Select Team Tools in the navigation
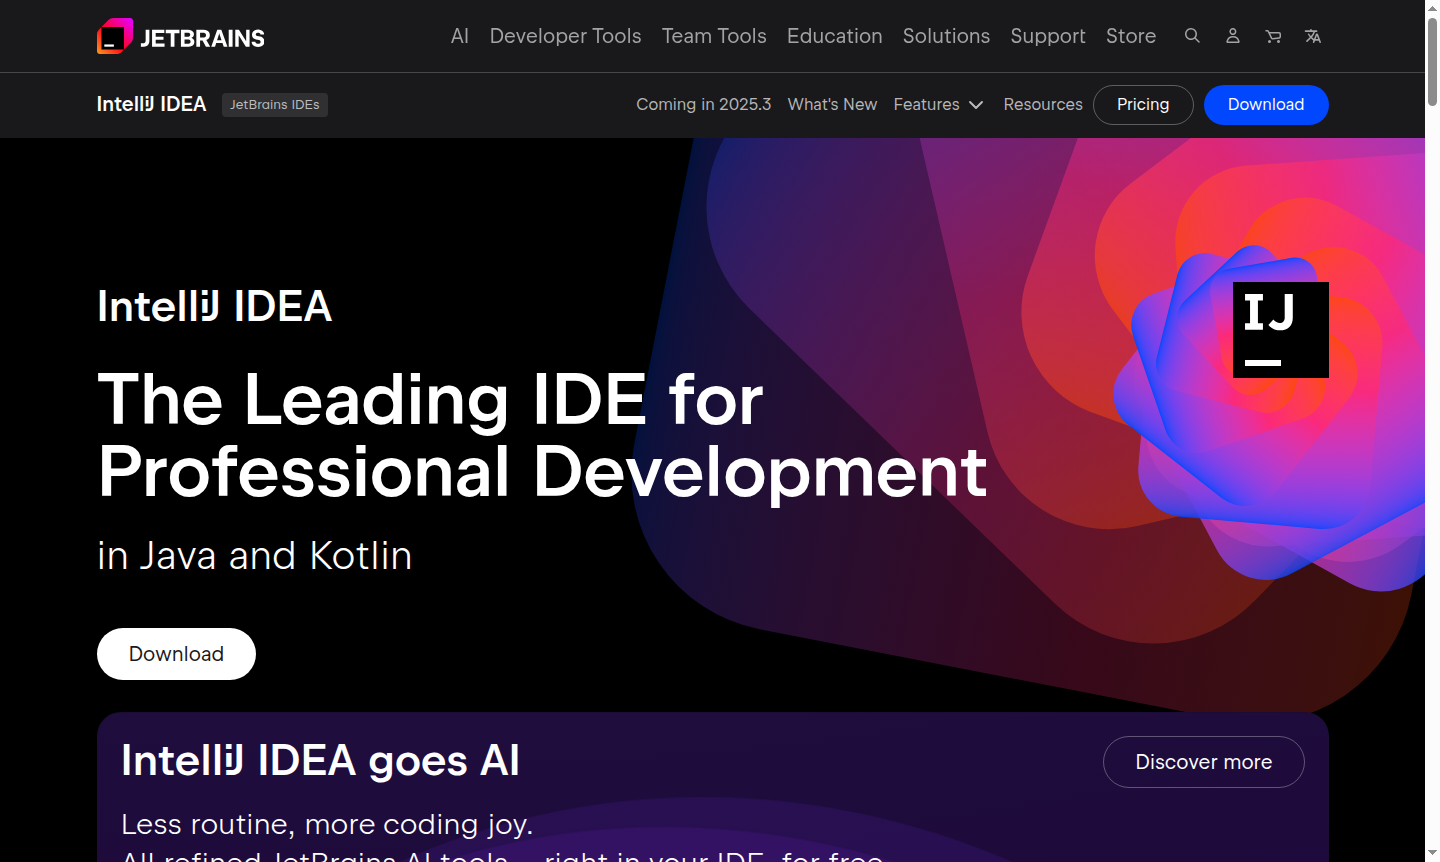This screenshot has height=862, width=1440. (714, 36)
